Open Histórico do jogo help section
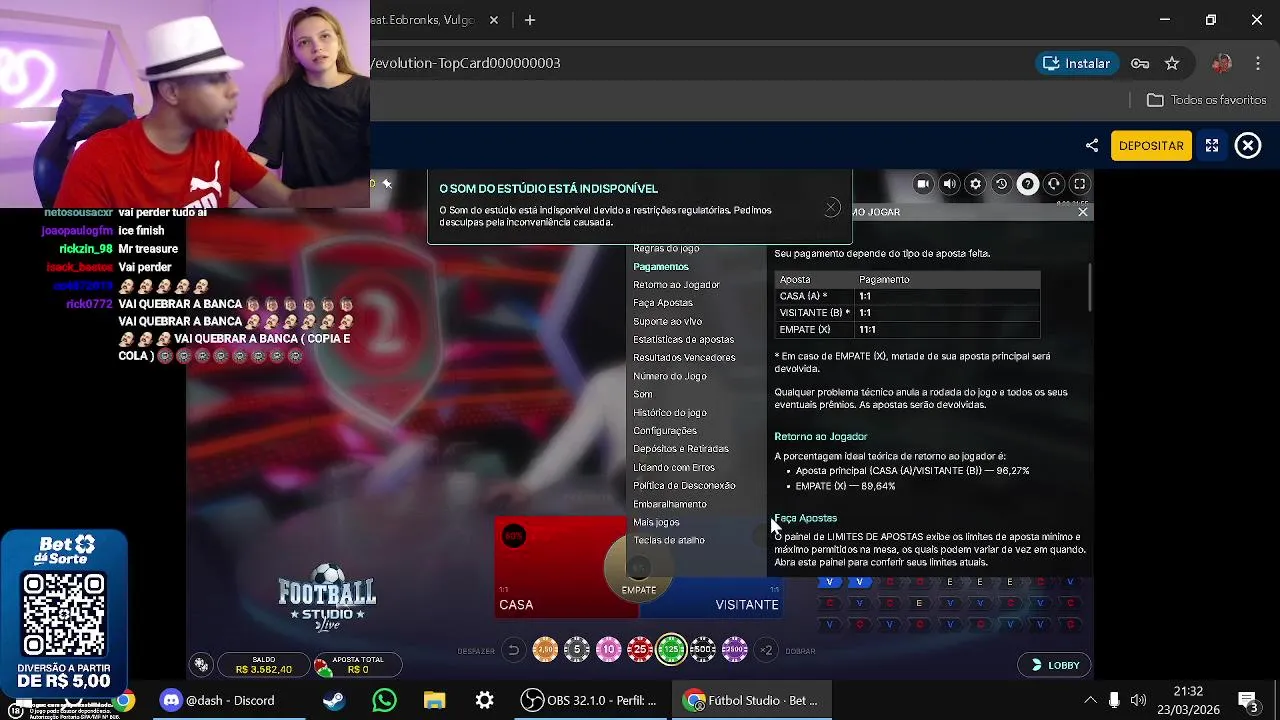 coord(670,413)
